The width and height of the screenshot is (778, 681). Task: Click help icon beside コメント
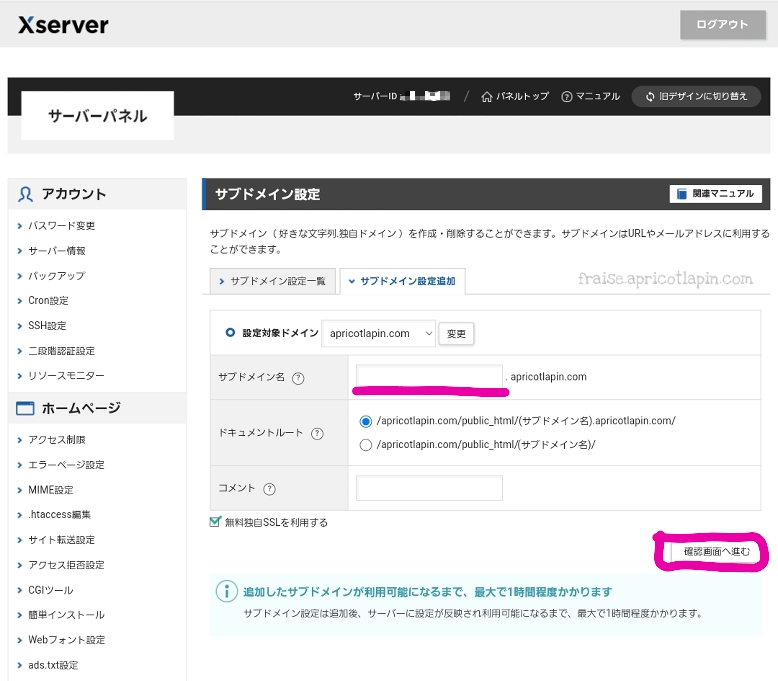269,489
